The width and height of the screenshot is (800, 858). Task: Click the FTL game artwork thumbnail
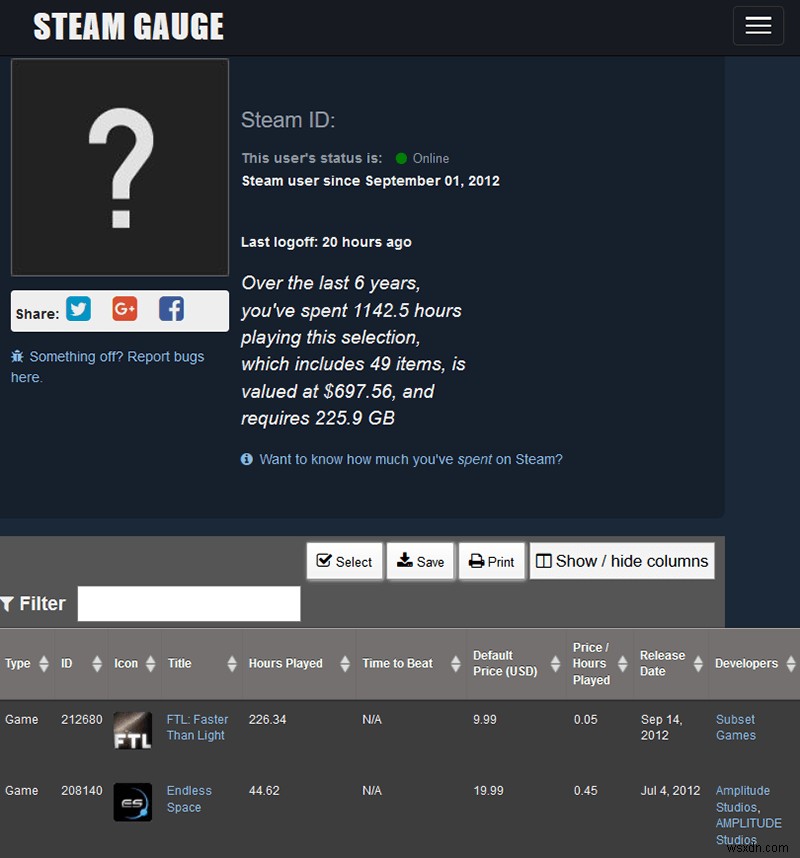click(x=133, y=729)
